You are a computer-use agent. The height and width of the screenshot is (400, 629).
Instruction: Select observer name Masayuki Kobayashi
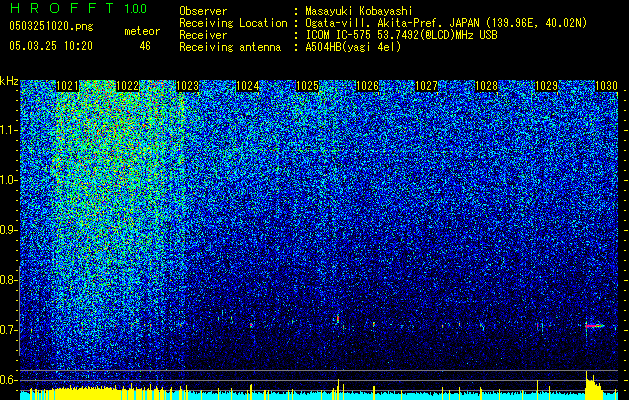click(359, 11)
